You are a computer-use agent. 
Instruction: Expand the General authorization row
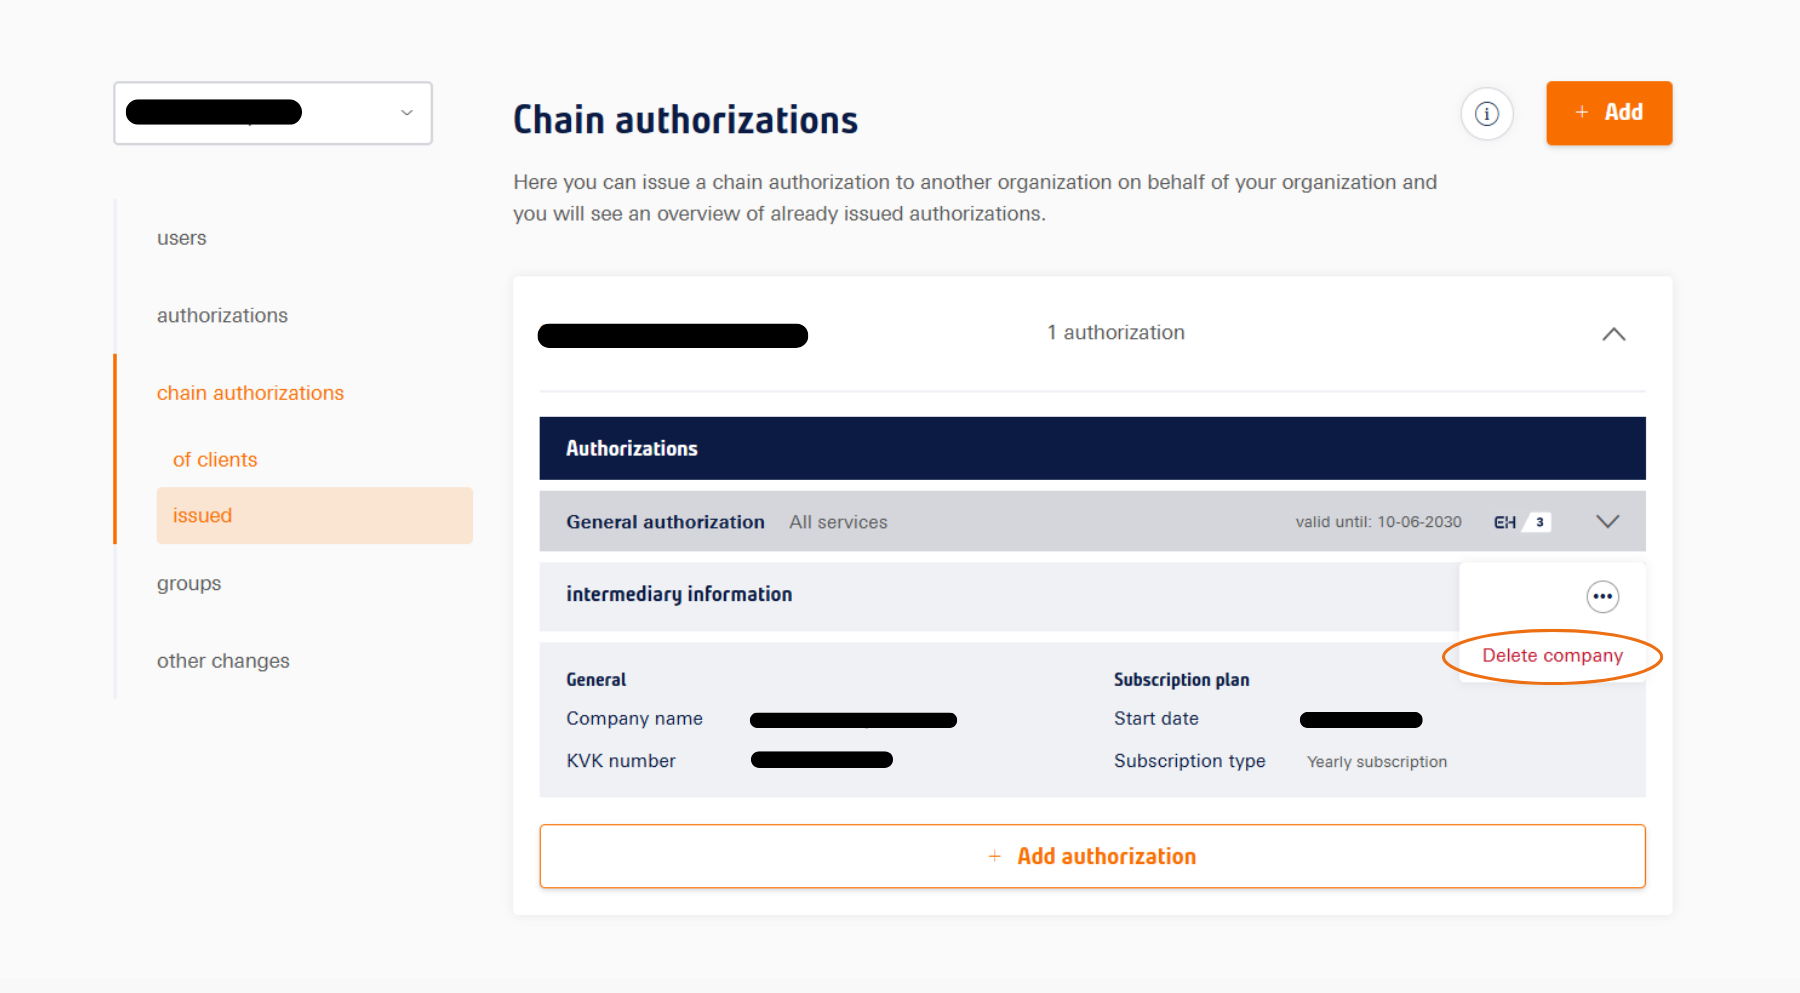(x=1607, y=522)
